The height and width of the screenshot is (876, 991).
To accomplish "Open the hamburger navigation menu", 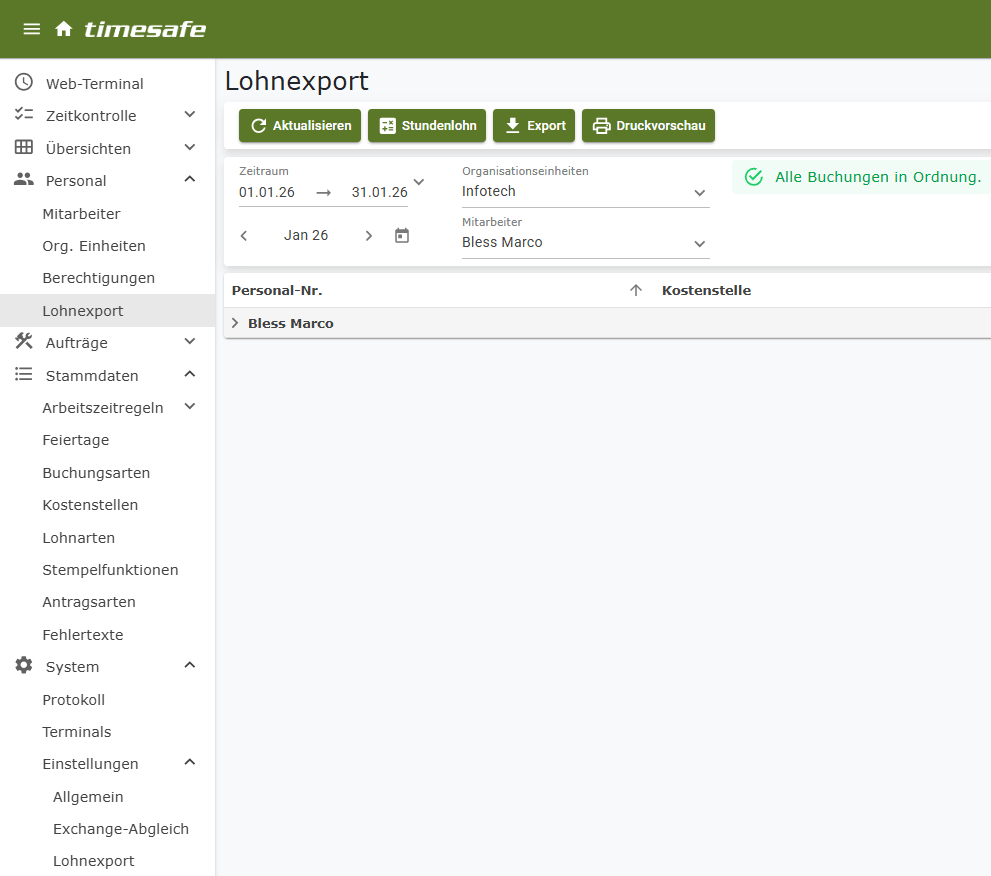I will 32,29.
